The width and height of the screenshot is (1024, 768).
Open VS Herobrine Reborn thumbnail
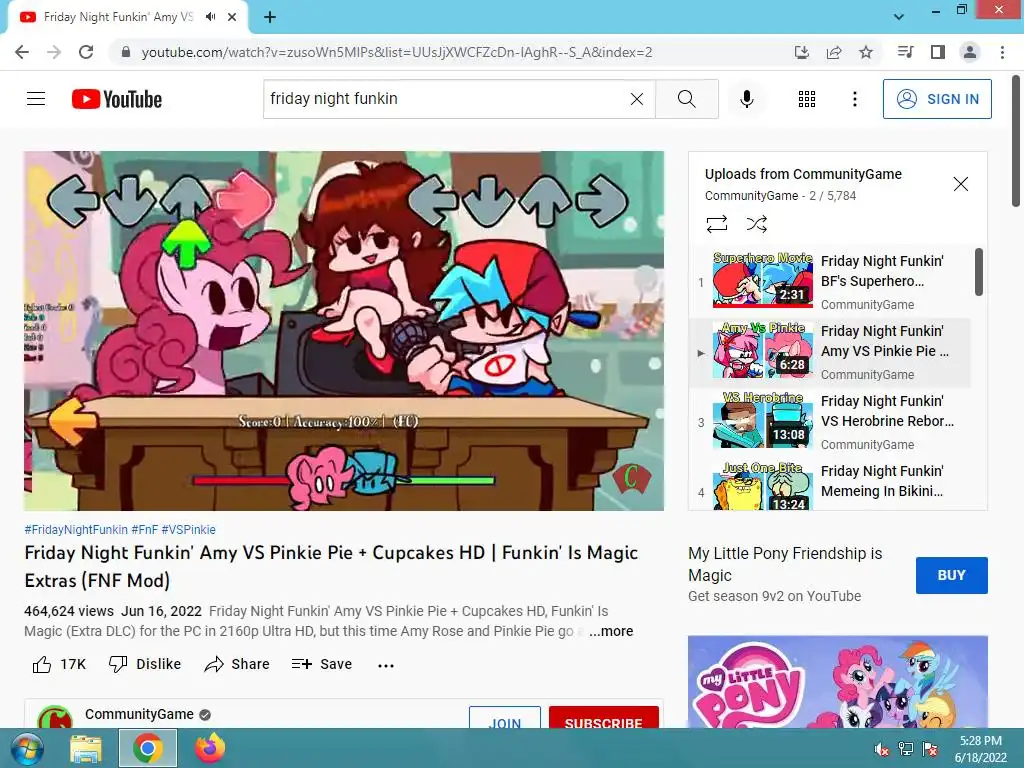click(763, 420)
